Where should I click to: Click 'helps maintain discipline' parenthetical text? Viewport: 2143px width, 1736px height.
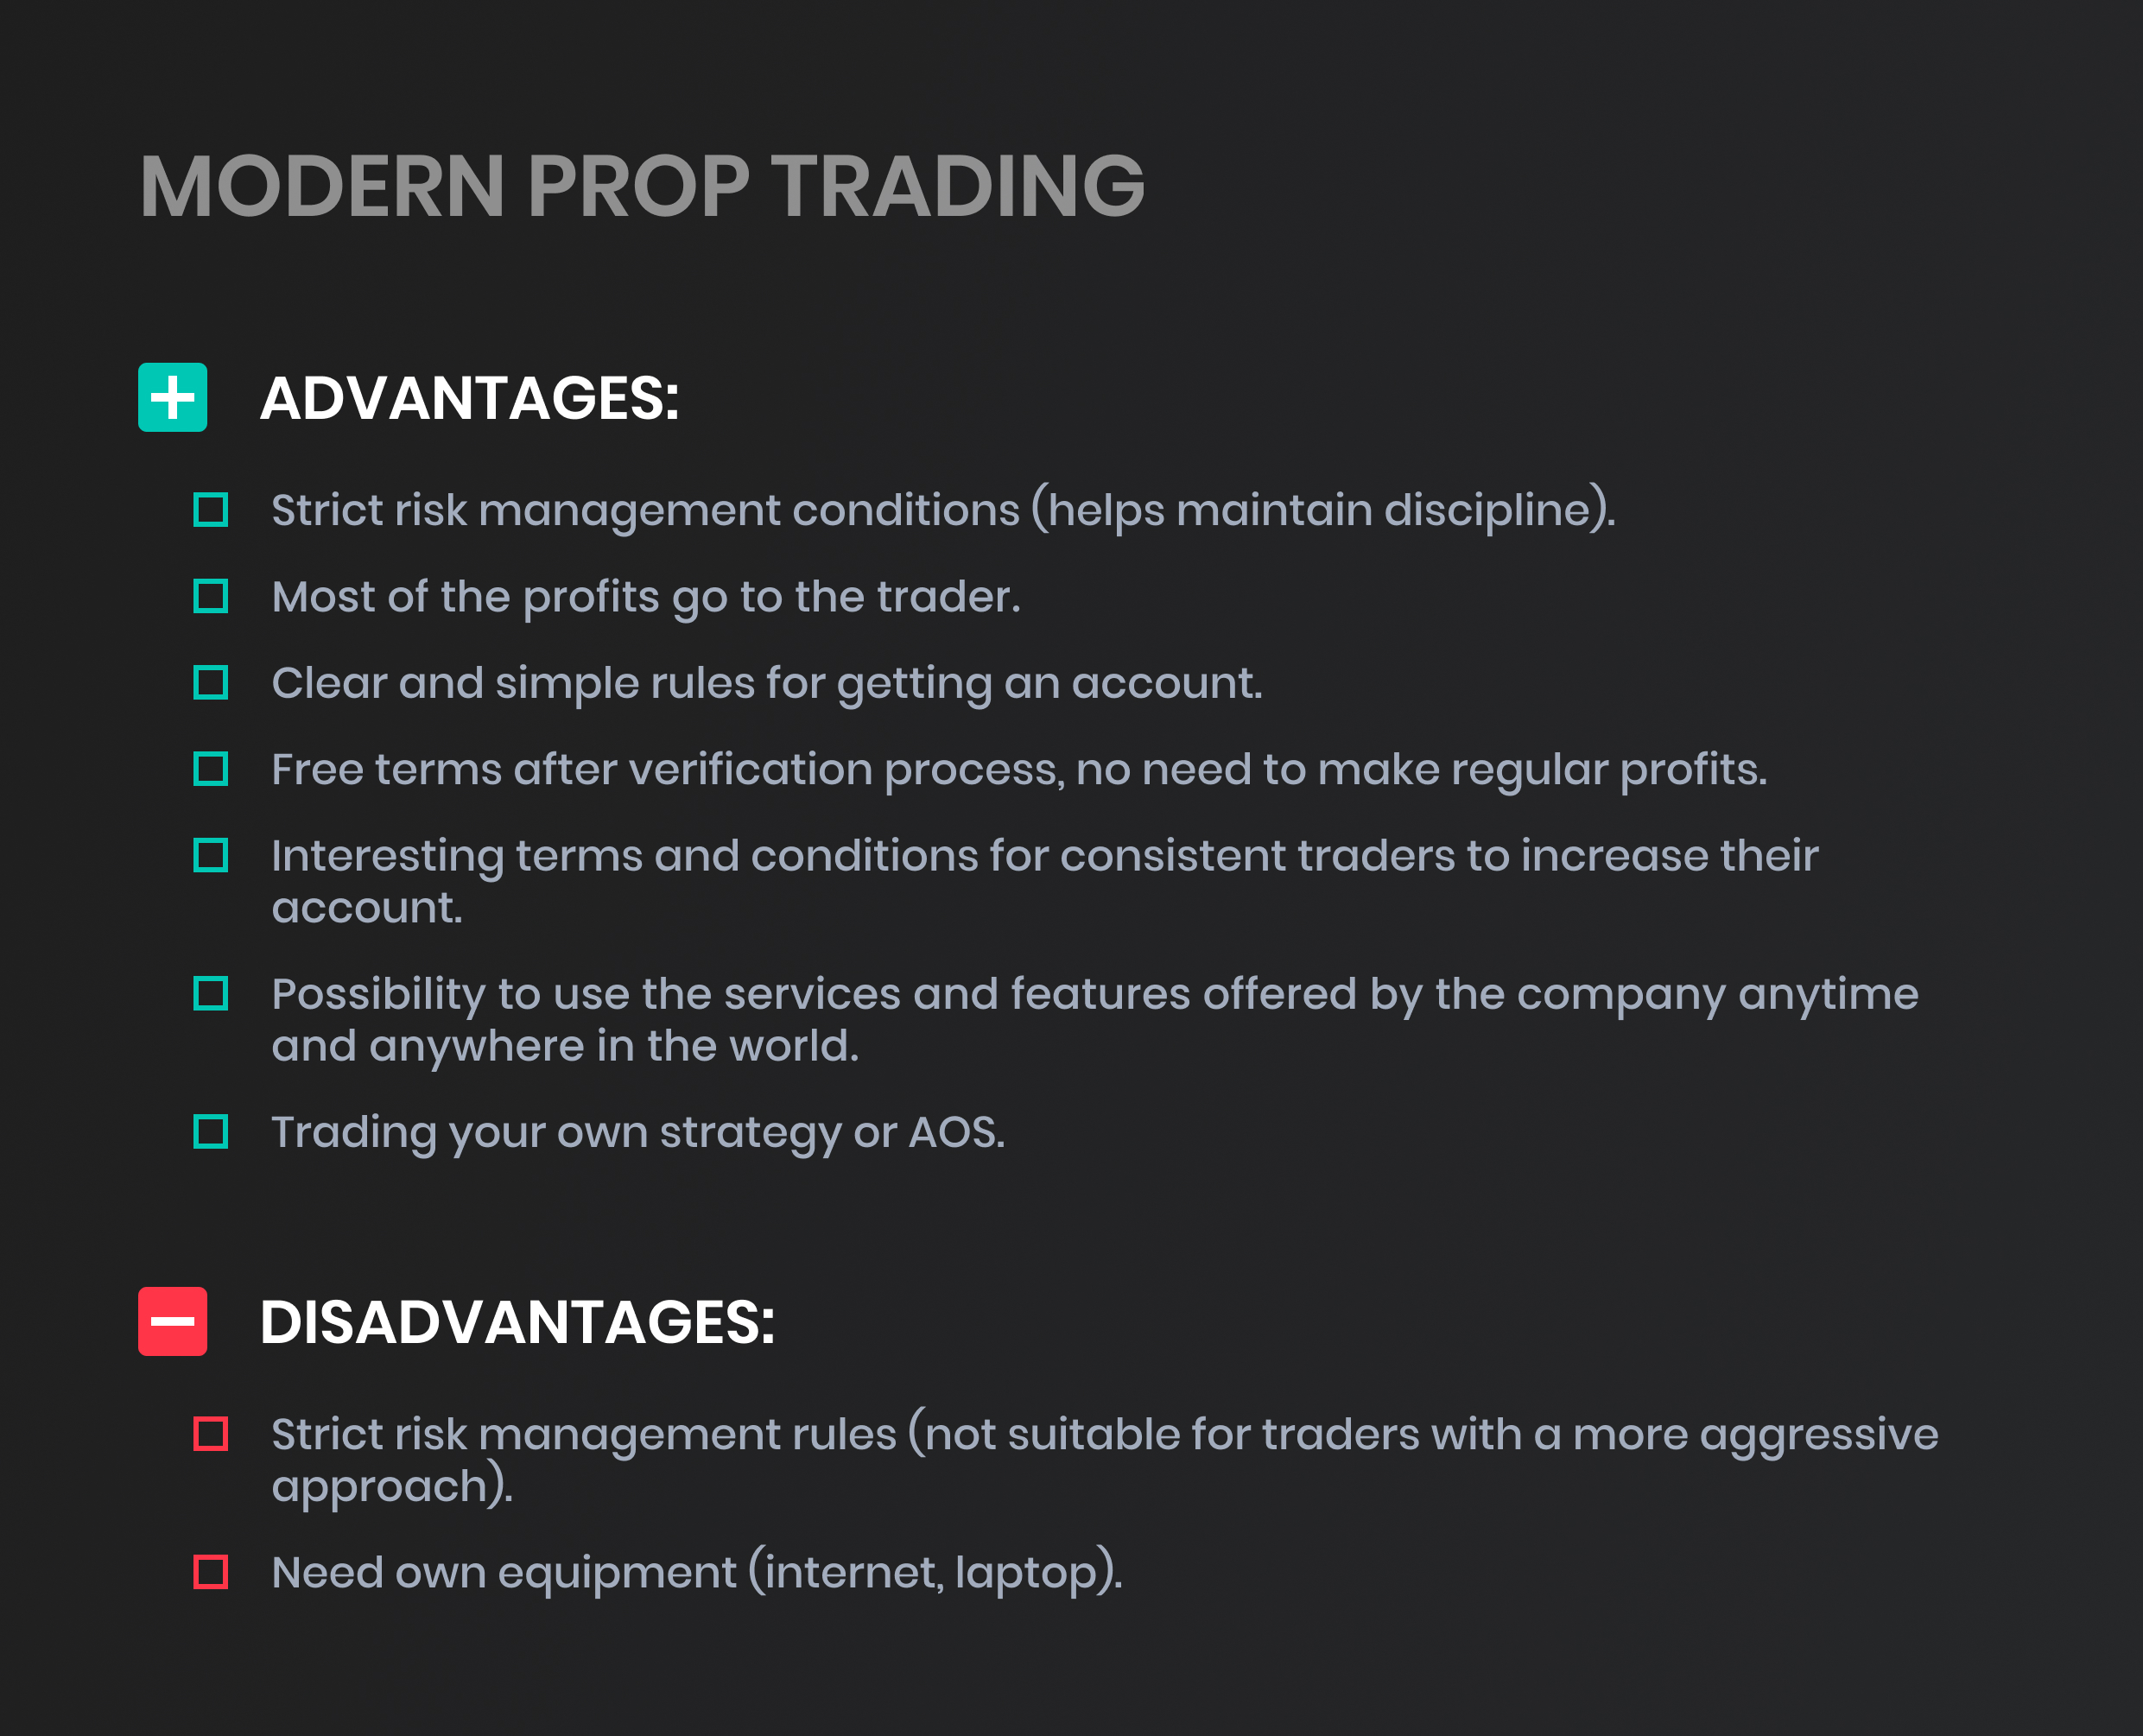(x=1324, y=510)
